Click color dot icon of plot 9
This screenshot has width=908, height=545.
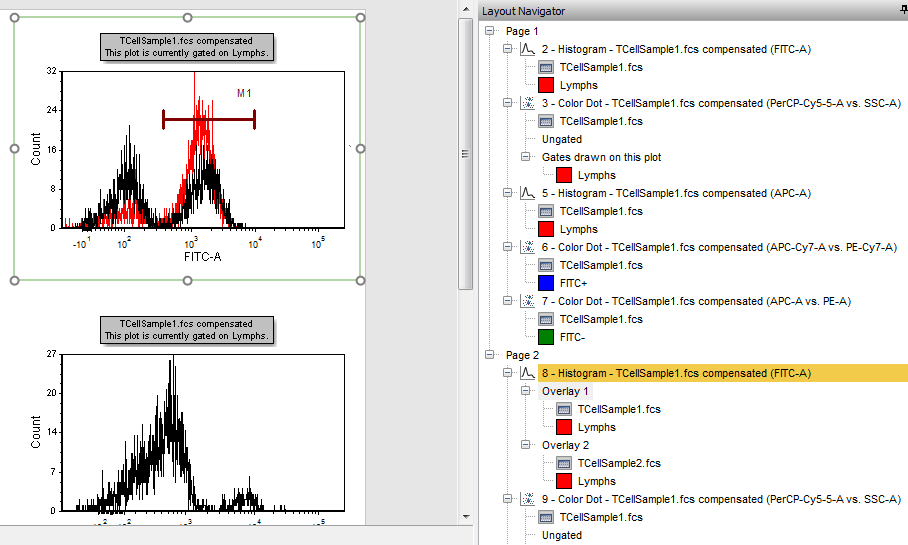(528, 499)
